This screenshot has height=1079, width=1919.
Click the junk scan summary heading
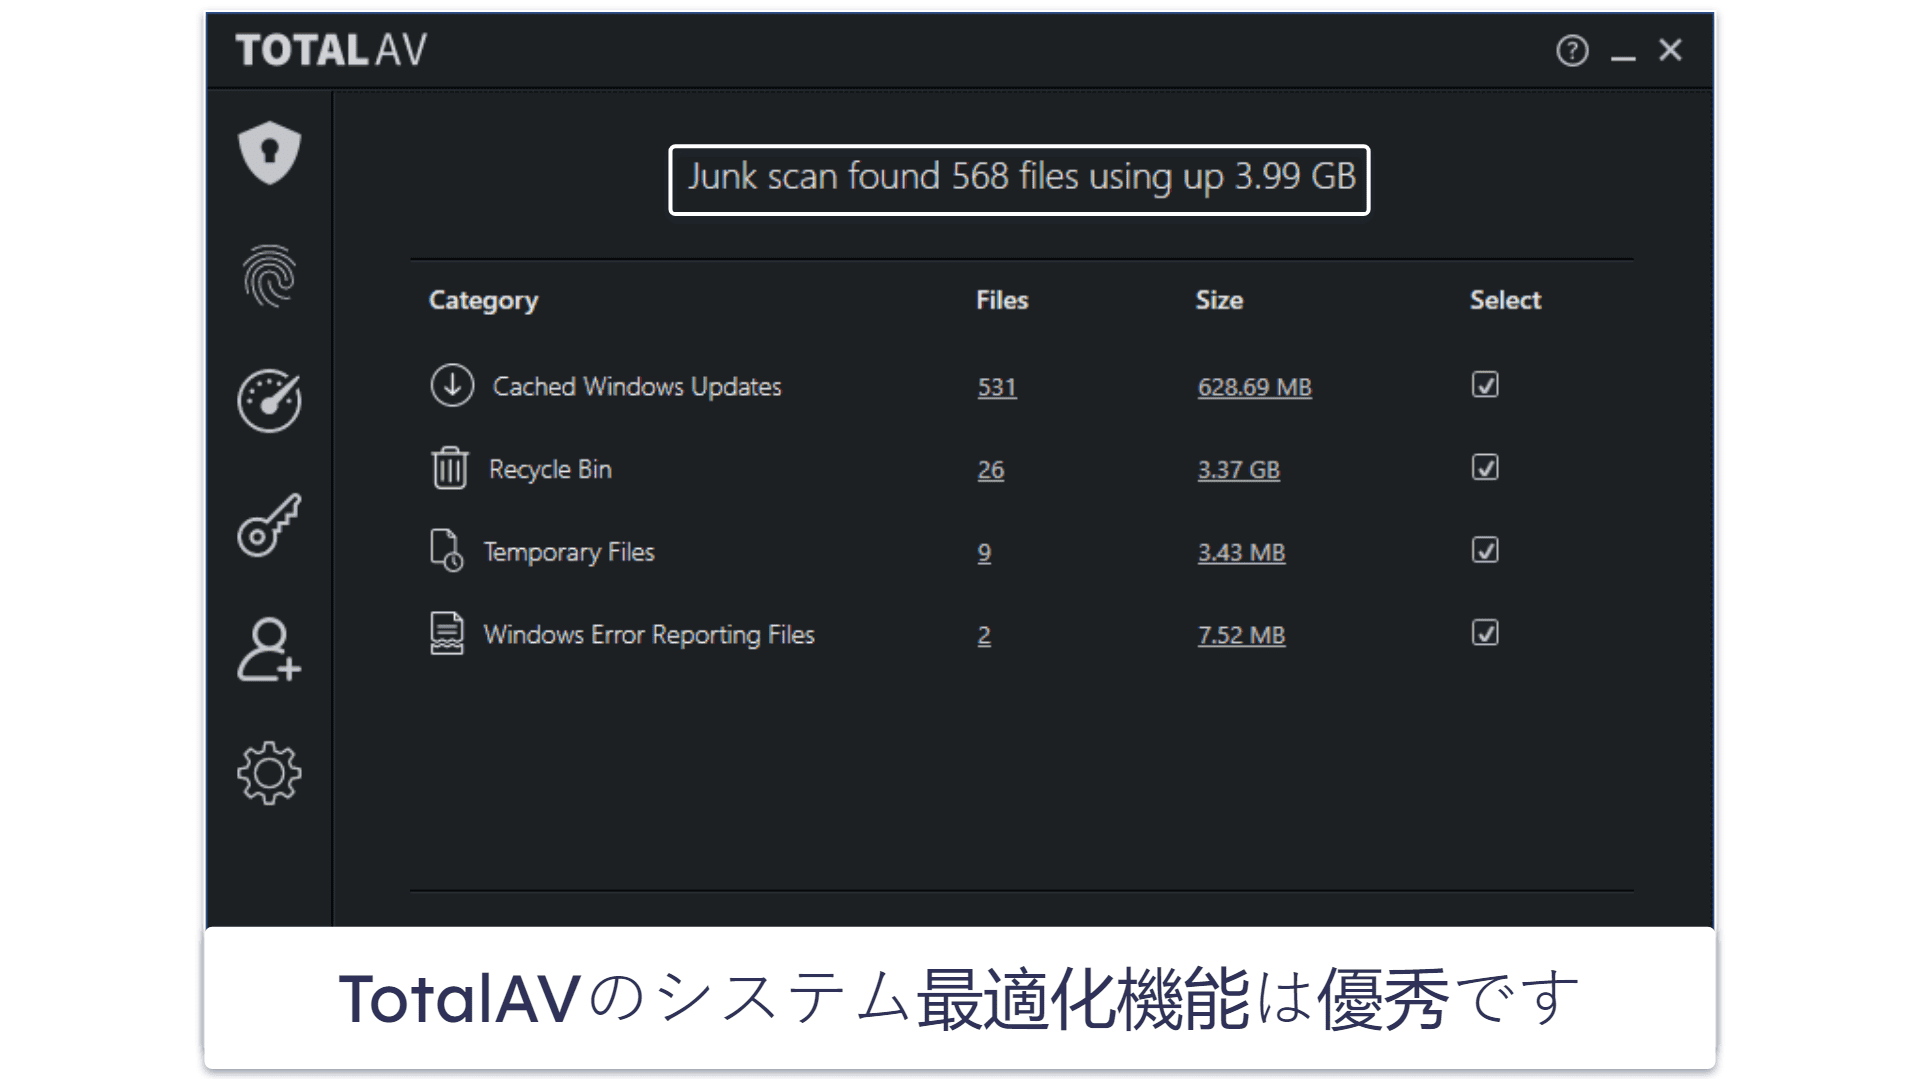tap(1019, 179)
